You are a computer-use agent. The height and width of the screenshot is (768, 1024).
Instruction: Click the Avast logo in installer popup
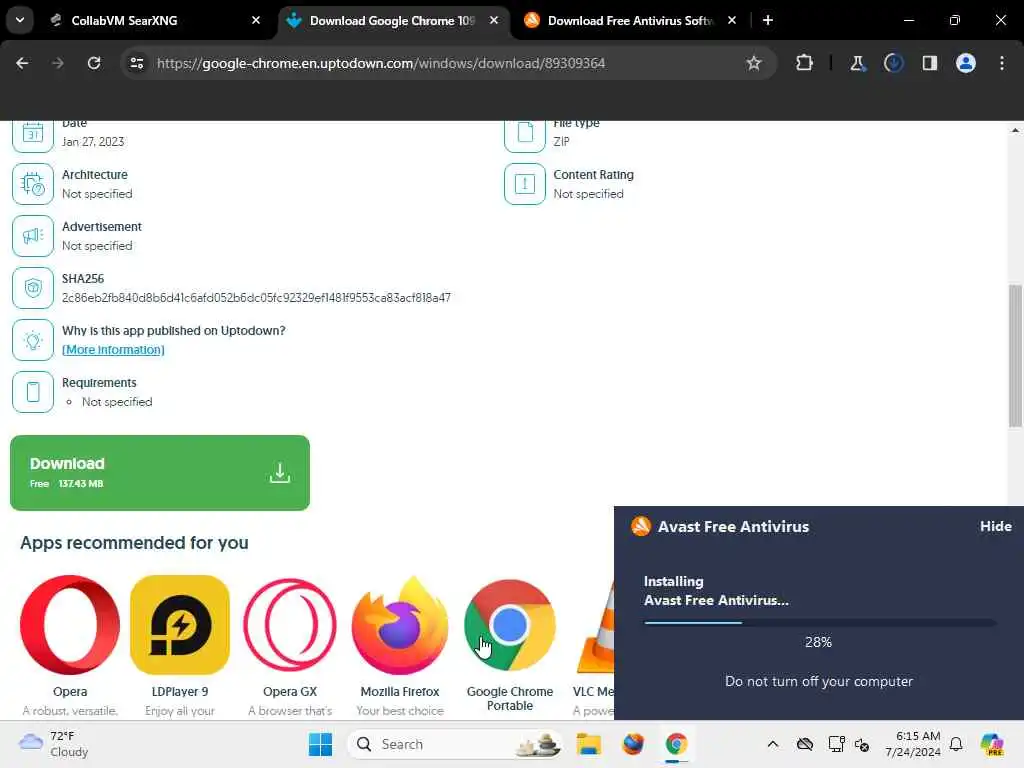pyautogui.click(x=641, y=526)
